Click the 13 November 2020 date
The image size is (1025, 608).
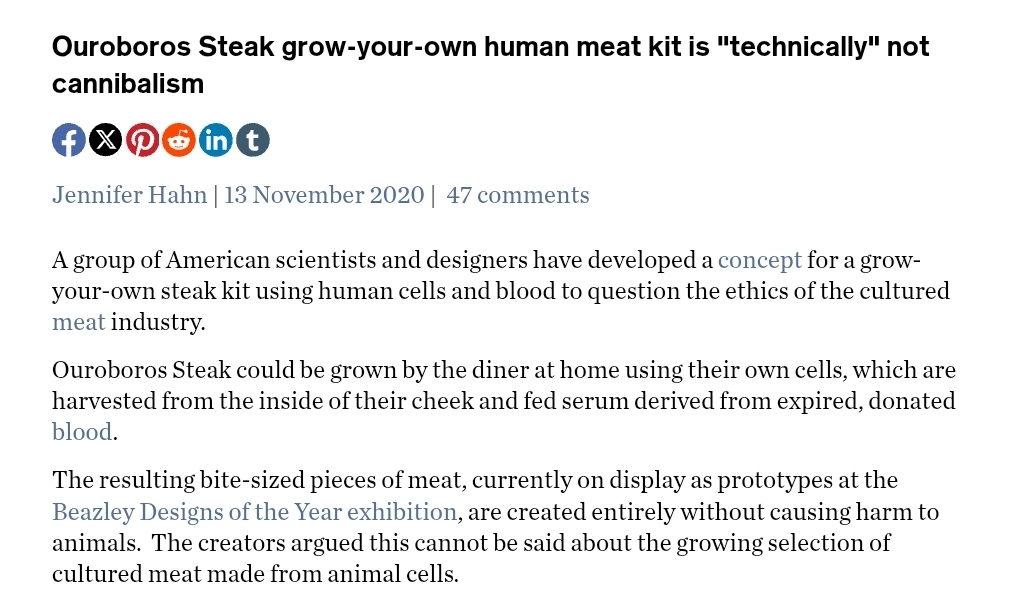point(324,195)
